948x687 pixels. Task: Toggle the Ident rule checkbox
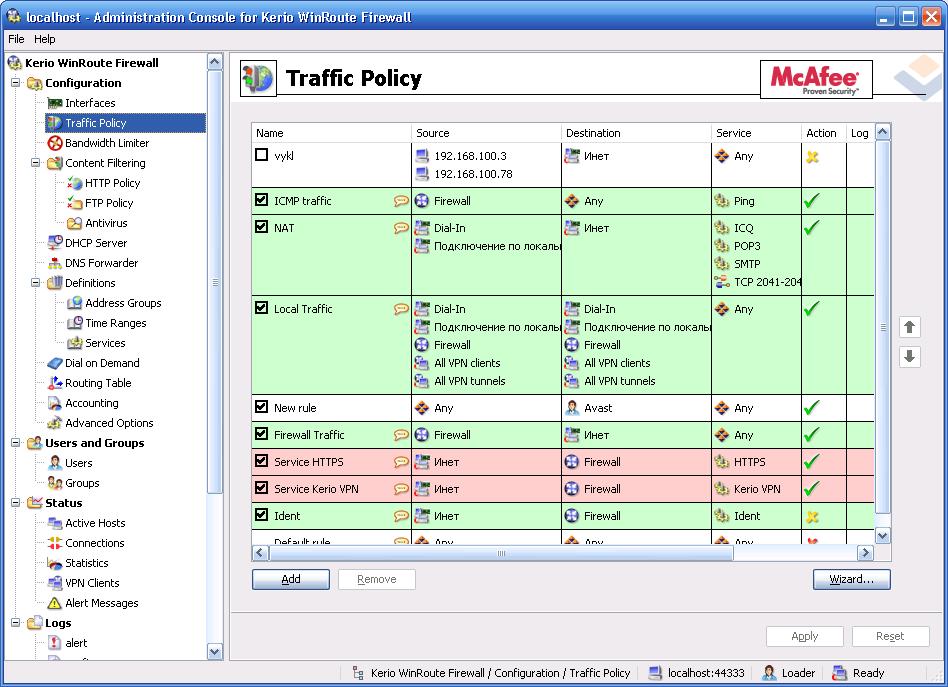point(261,515)
